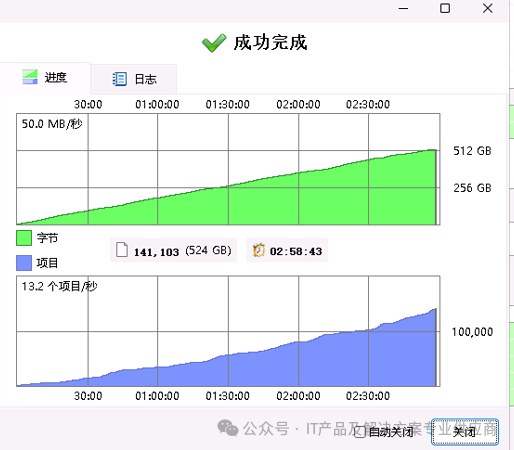Click the green success checkmark icon
The height and width of the screenshot is (450, 514).
pos(214,43)
